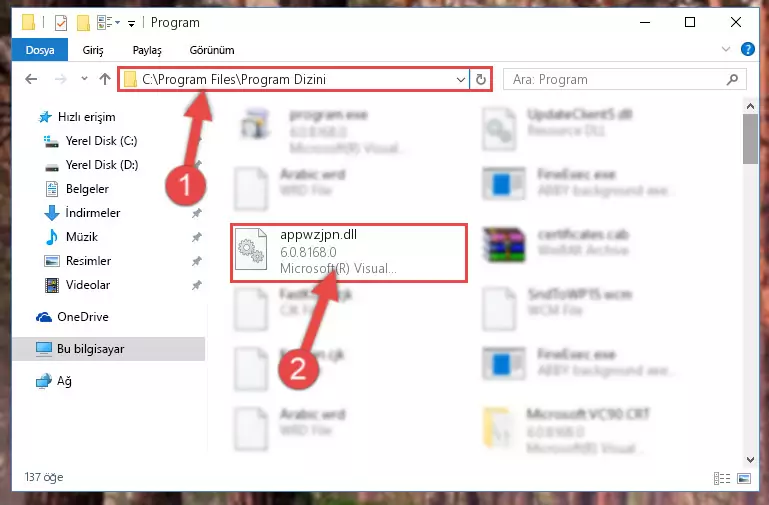Click the vertical scrollbar thumb
This screenshot has height=505, width=769.
[x=750, y=139]
